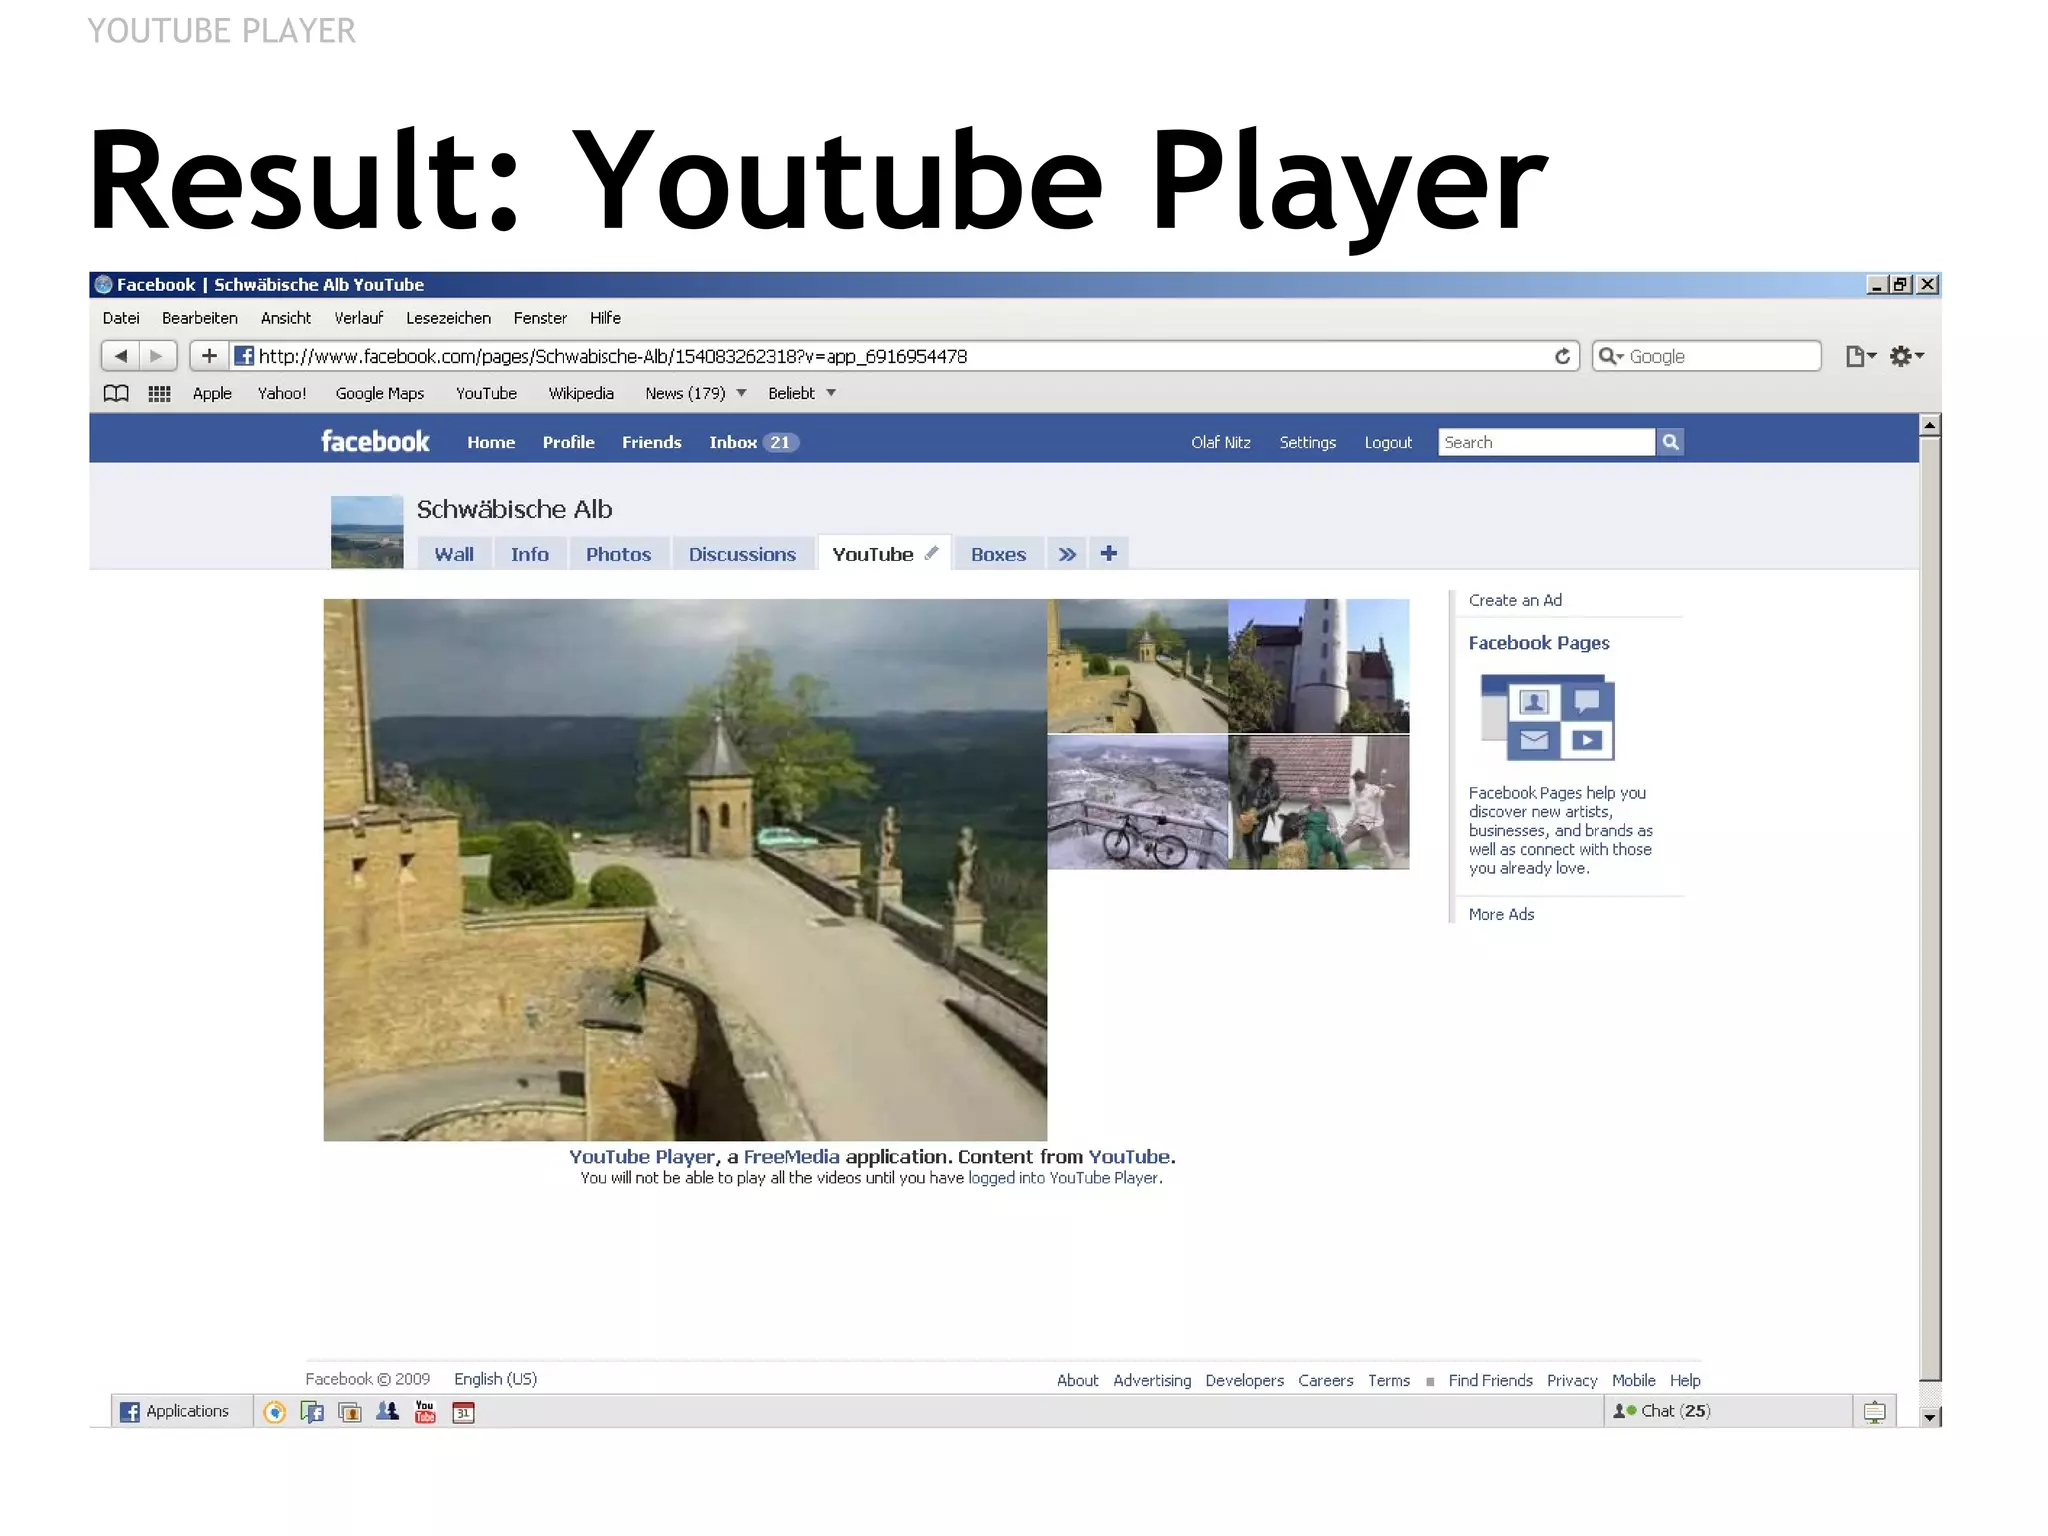Open the Google search engine dropdown
Image resolution: width=2048 pixels, height=1536 pixels.
pos(1610,356)
